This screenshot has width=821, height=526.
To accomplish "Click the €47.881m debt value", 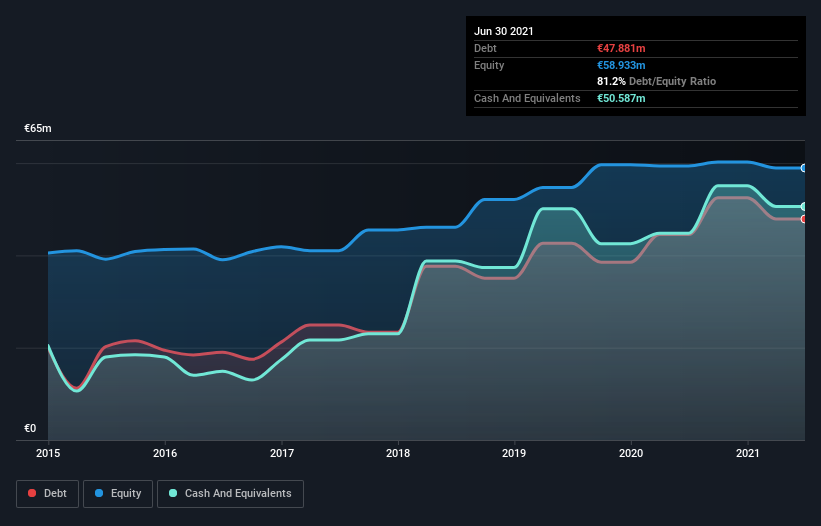I will coord(621,48).
